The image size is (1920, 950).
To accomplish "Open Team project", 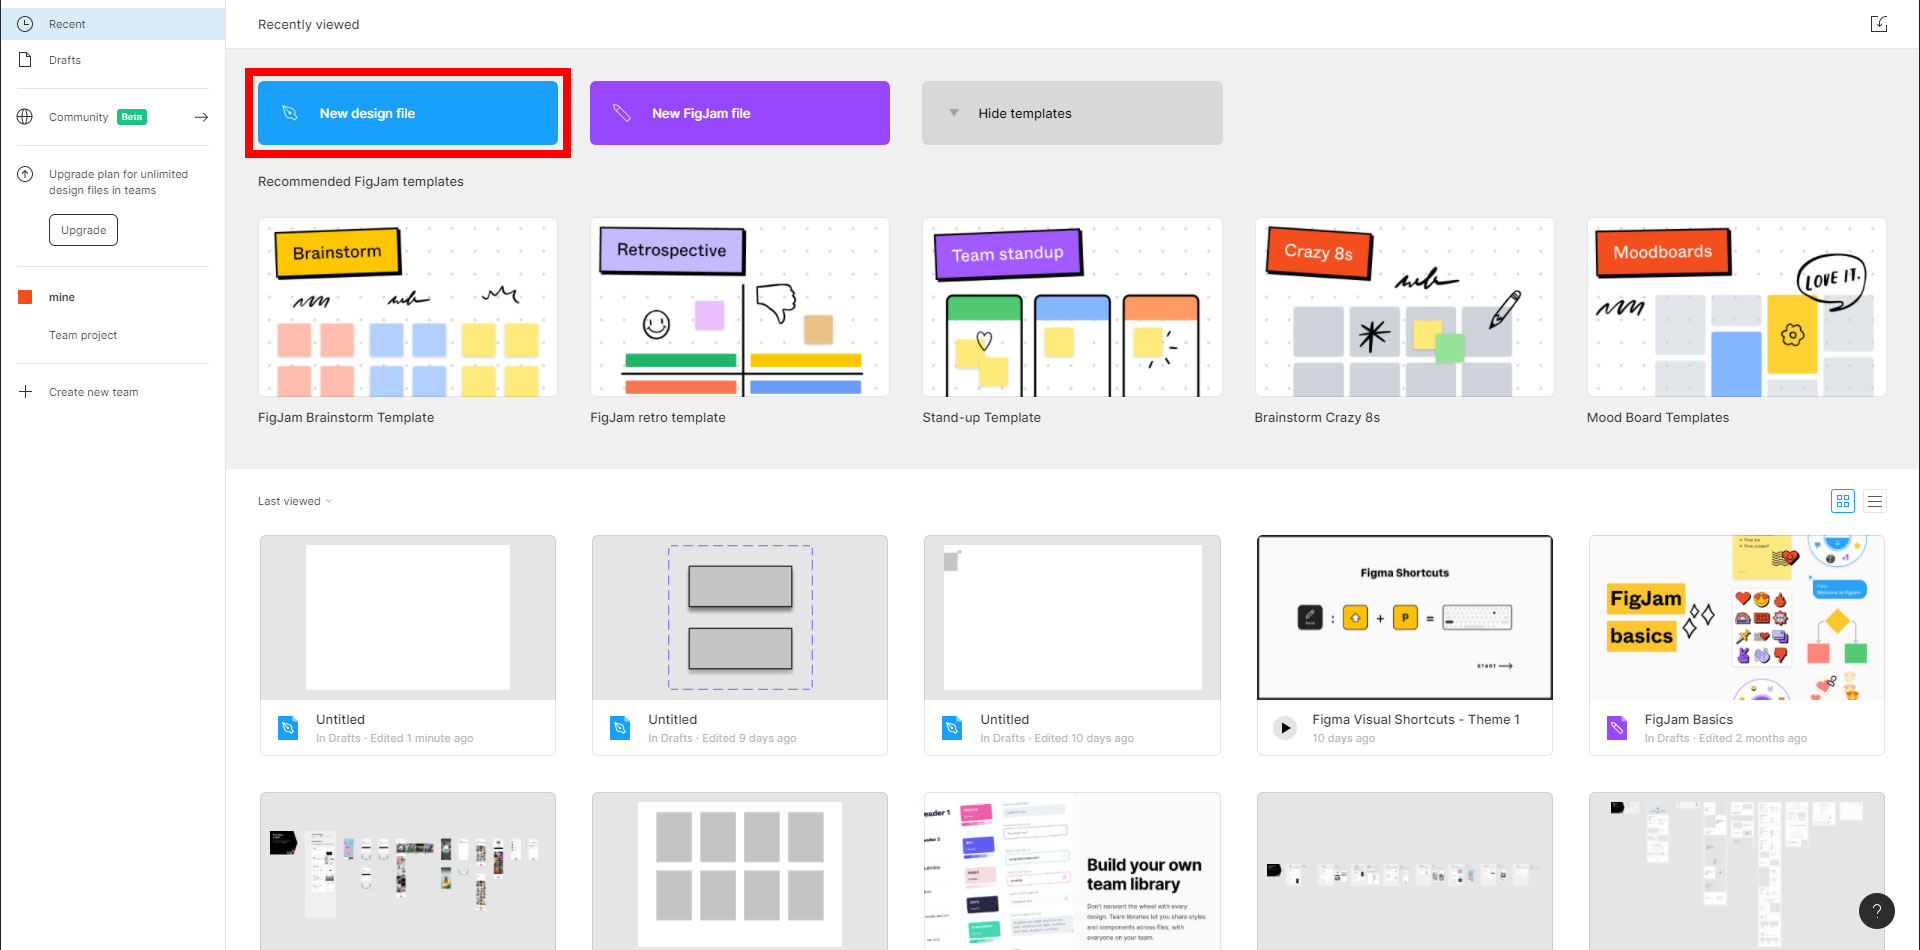I will pyautogui.click(x=83, y=335).
